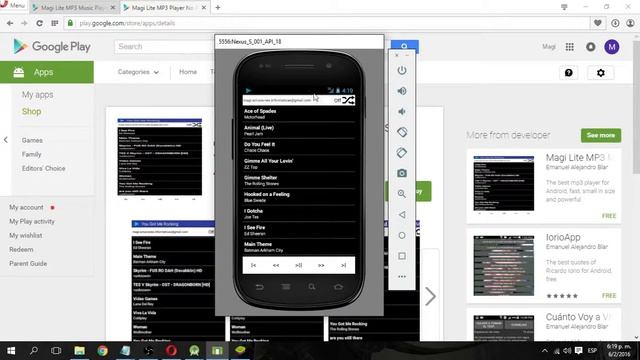Click the notifications bell icon on Google Play
Viewport: 640px width, 360px height.
tap(591, 47)
